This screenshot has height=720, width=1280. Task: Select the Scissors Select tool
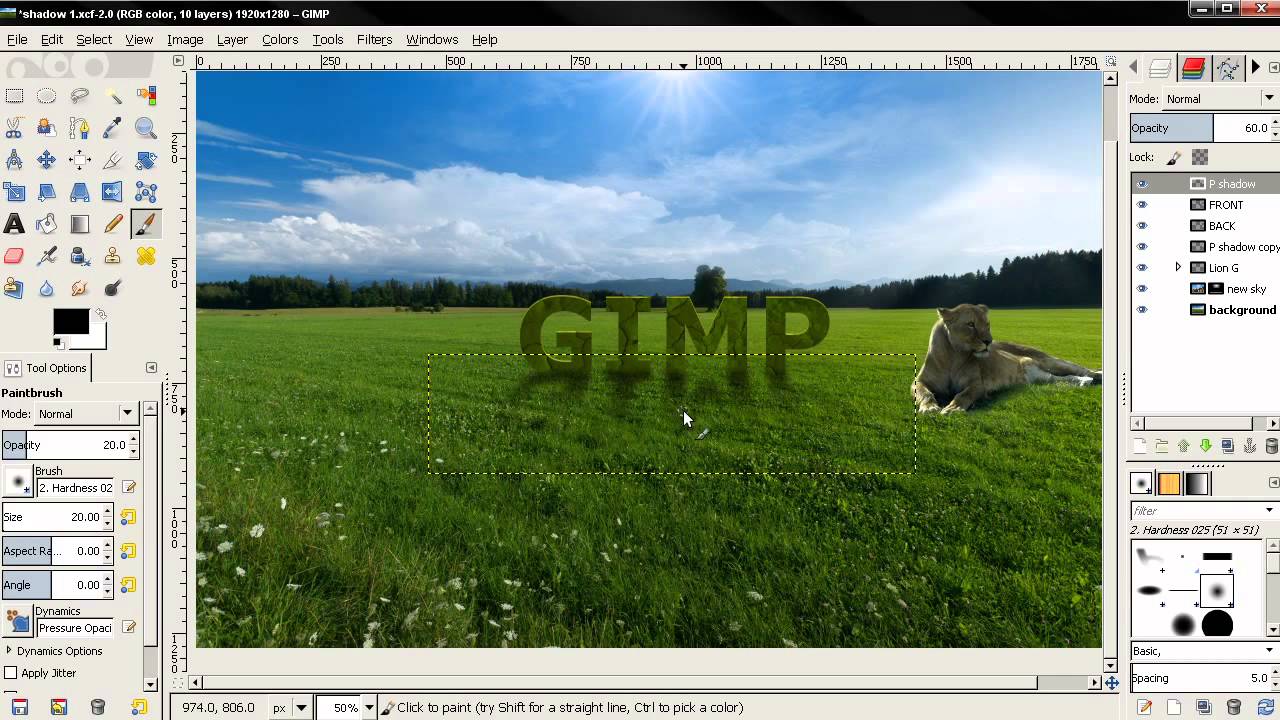pyautogui.click(x=14, y=128)
